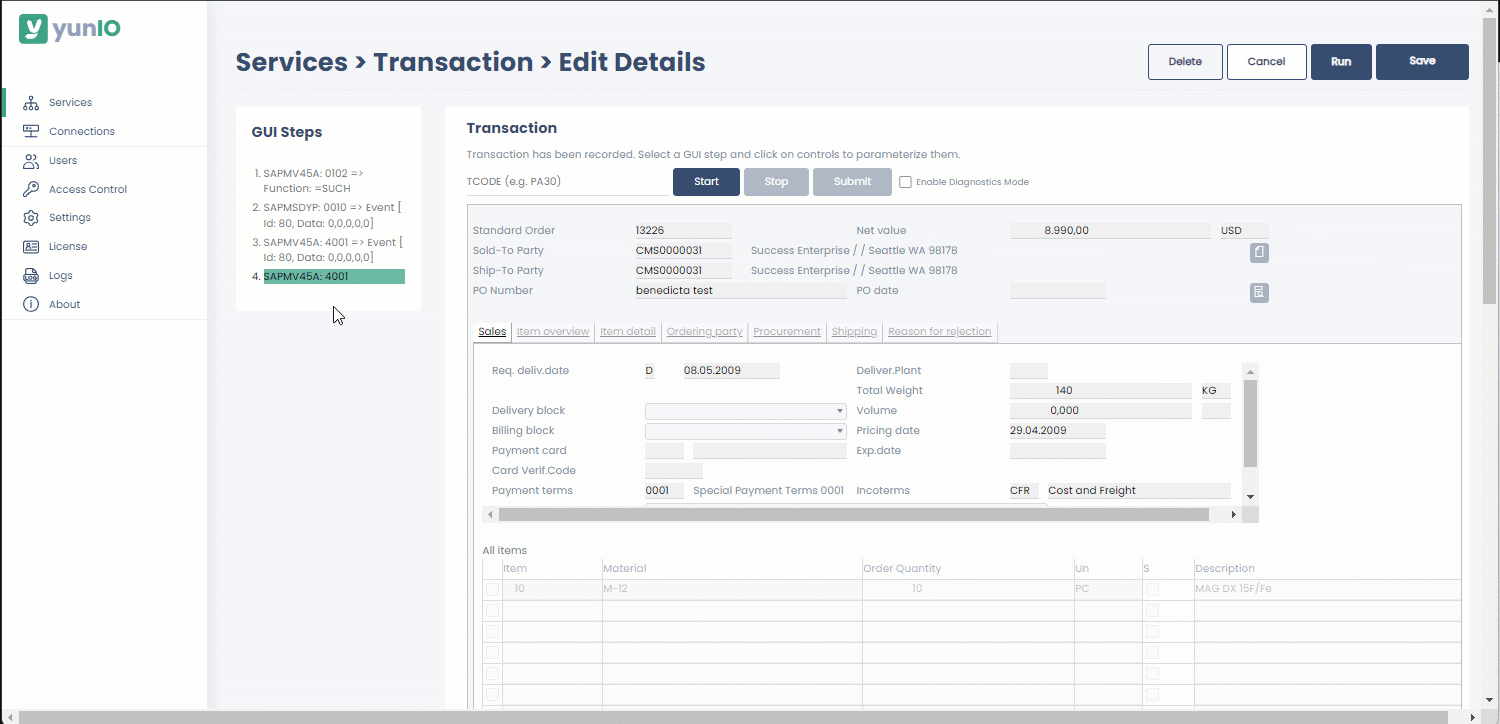This screenshot has height=724, width=1500.
Task: Click the sales panel scroll right arrow
Action: (x=1234, y=514)
